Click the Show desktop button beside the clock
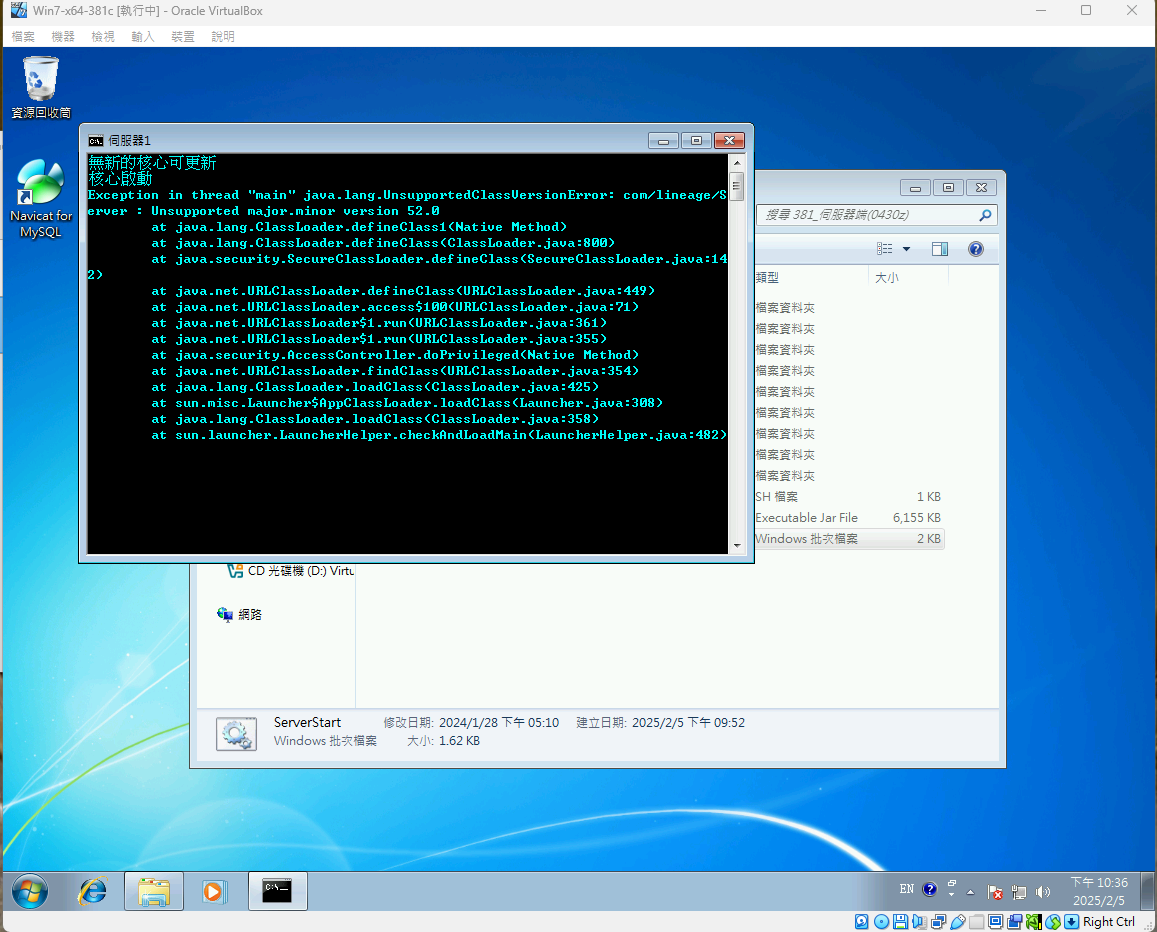 tap(1147, 891)
